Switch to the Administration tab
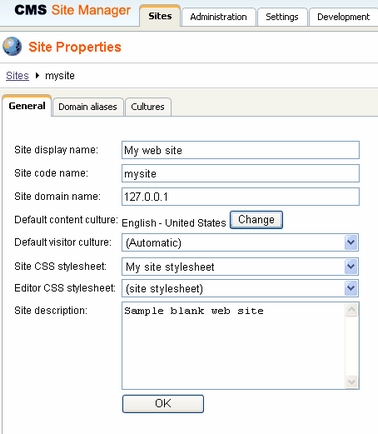This screenshot has height=434, width=378. (218, 17)
